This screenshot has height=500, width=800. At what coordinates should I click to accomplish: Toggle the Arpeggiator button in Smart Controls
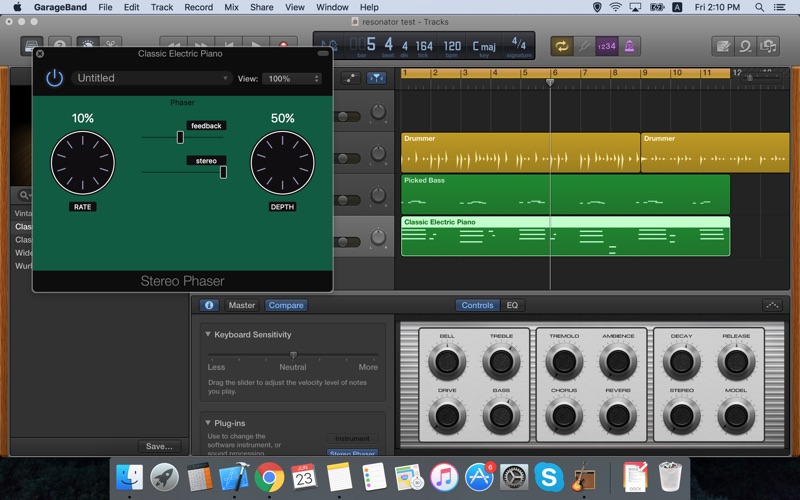point(772,305)
